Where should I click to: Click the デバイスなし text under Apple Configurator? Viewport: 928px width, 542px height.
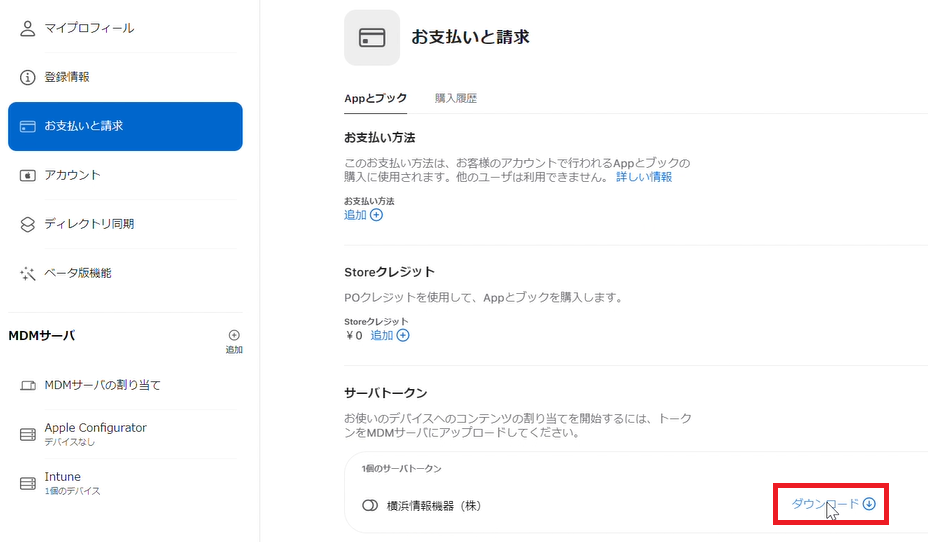(69, 442)
